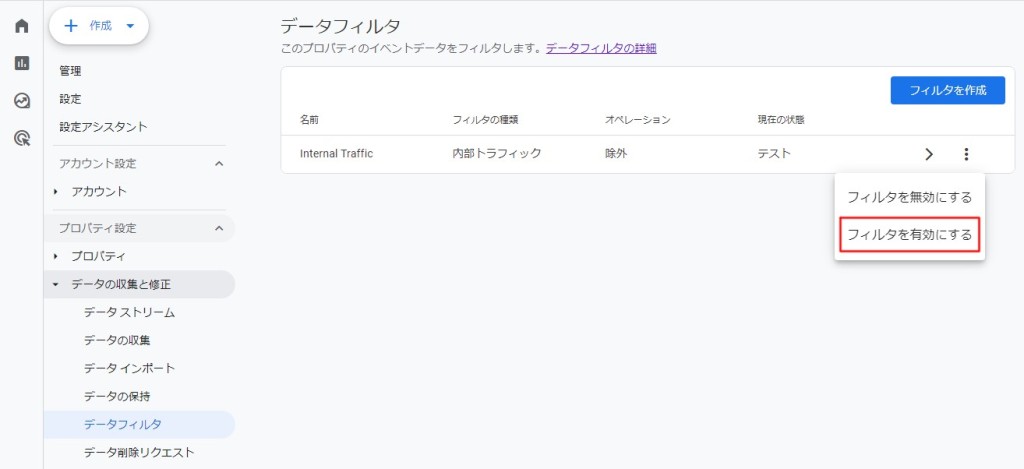Go to データ ストリーム in sidebar
Image resolution: width=1024 pixels, height=469 pixels.
coord(129,312)
